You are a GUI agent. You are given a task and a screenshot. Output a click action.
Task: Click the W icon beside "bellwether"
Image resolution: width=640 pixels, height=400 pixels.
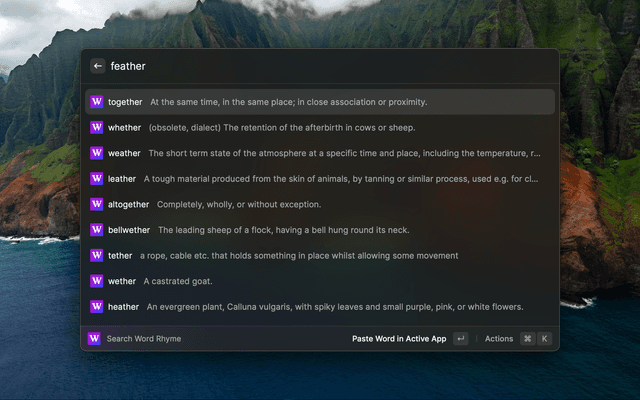[x=96, y=230]
